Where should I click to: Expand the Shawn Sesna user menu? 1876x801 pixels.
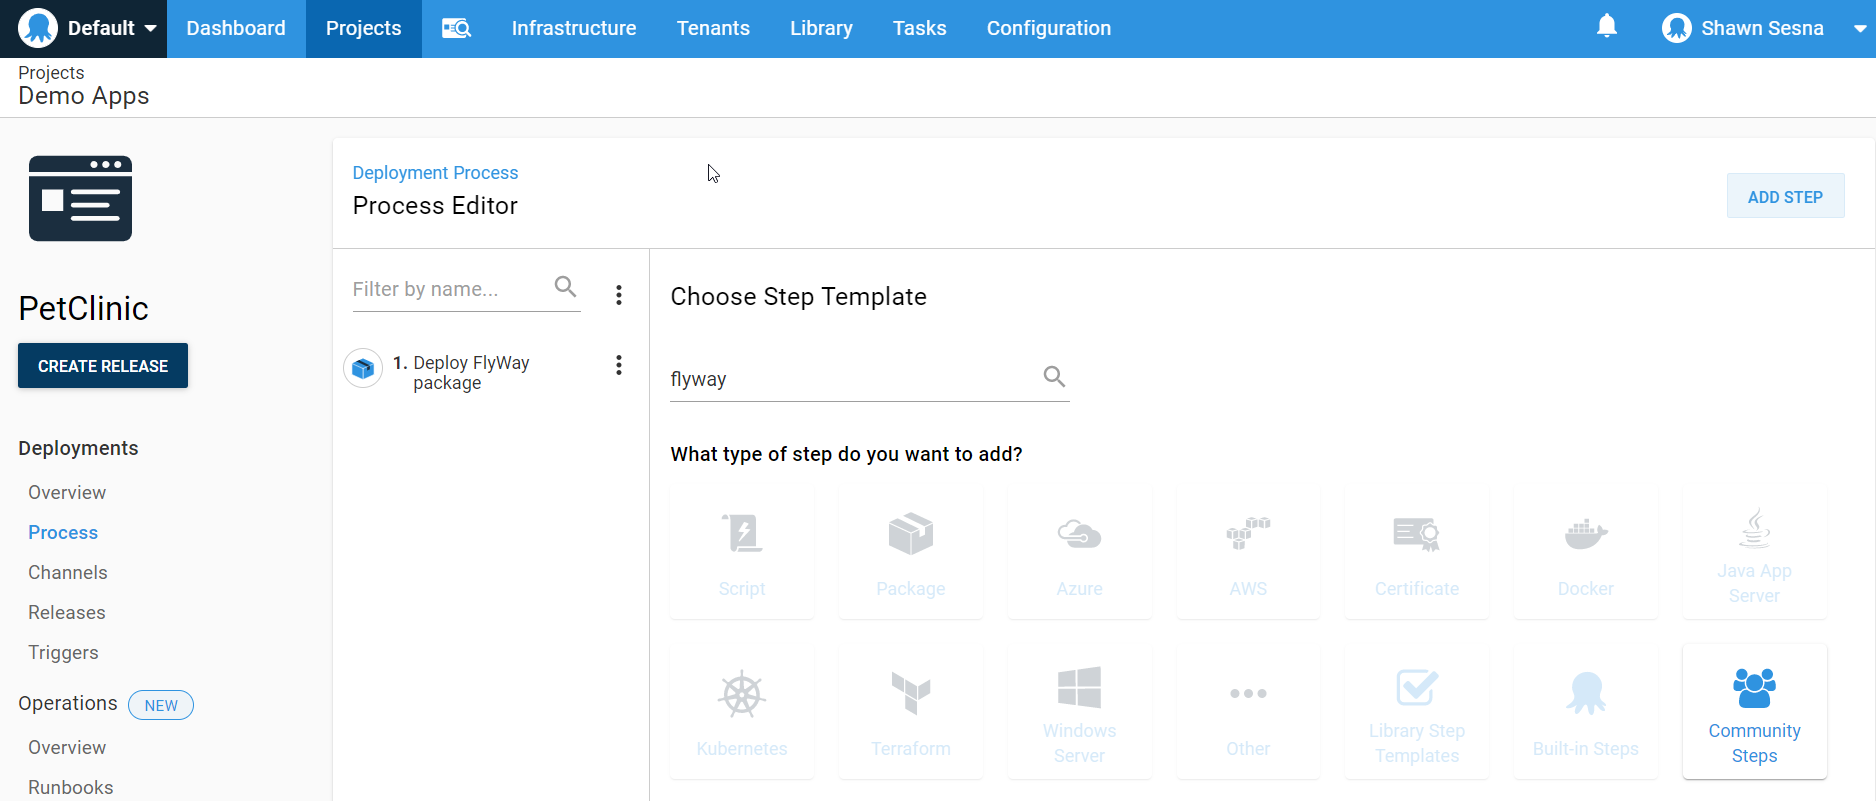tap(1763, 28)
